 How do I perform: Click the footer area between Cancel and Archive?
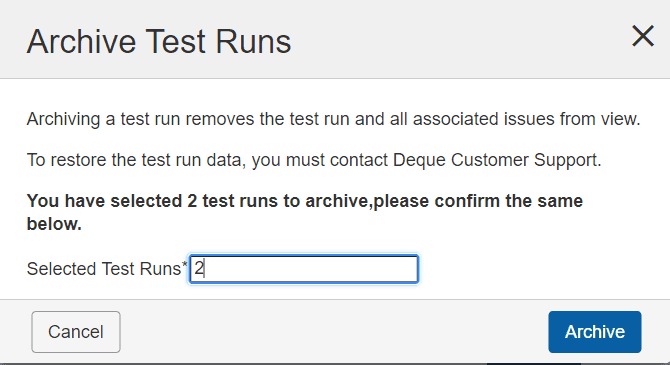(x=333, y=332)
